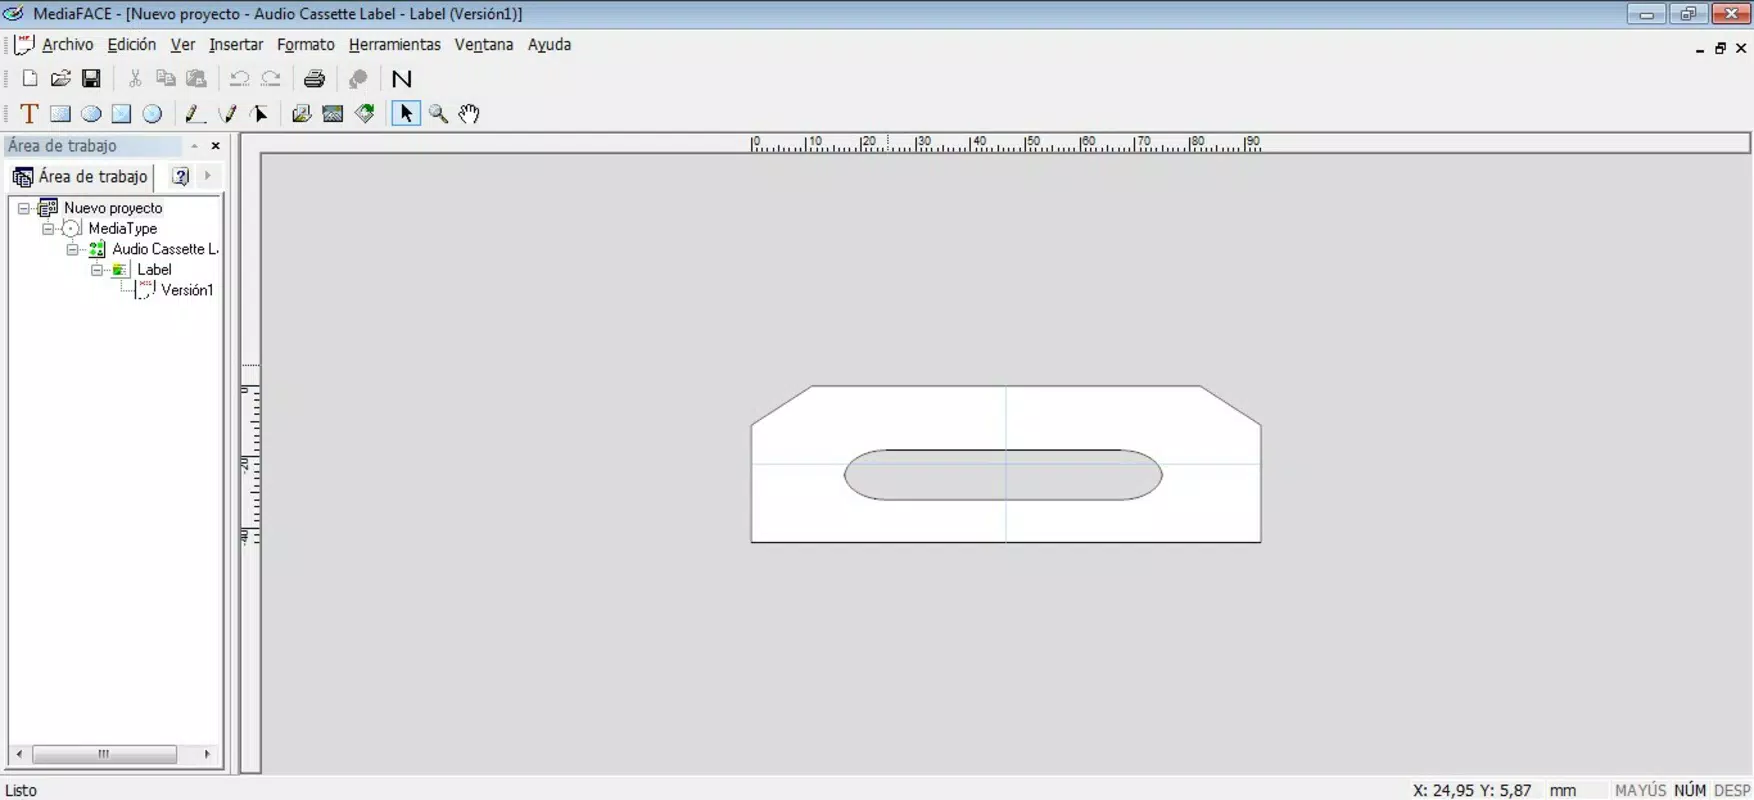Viewport: 1754px width, 800px height.
Task: Select the Text tool
Action: click(30, 114)
